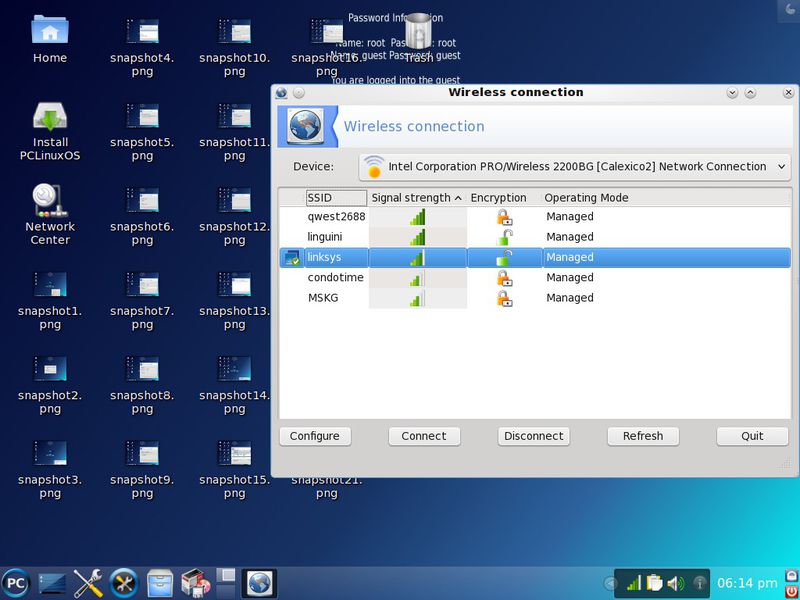Click the lock icon in qwest2688 row
This screenshot has height=600, width=800.
pyautogui.click(x=504, y=217)
